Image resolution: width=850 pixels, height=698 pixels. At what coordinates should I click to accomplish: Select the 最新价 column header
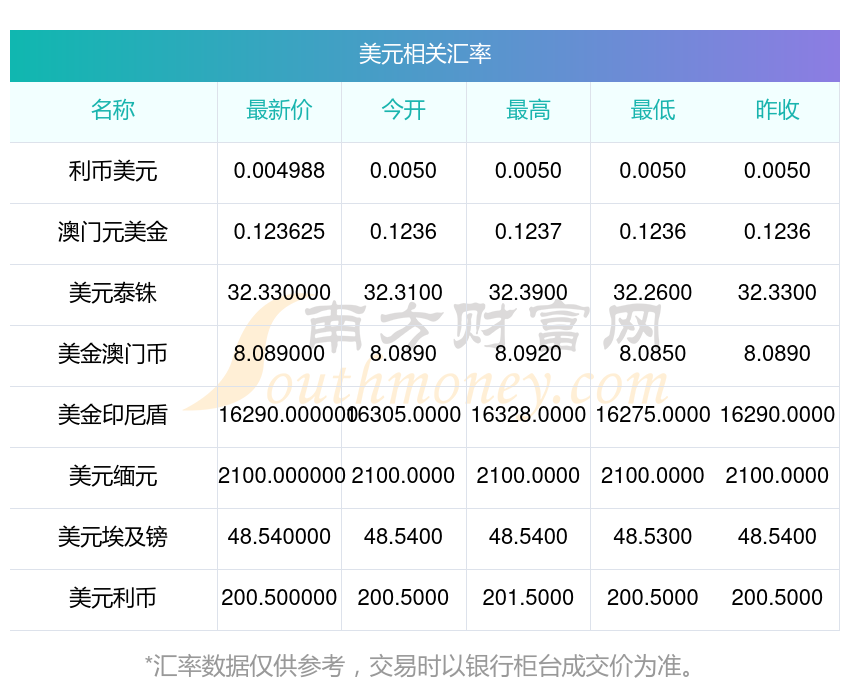(x=279, y=110)
